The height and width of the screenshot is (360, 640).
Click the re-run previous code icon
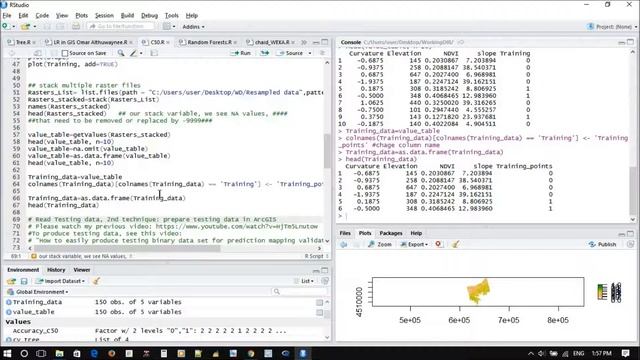tap(264, 53)
